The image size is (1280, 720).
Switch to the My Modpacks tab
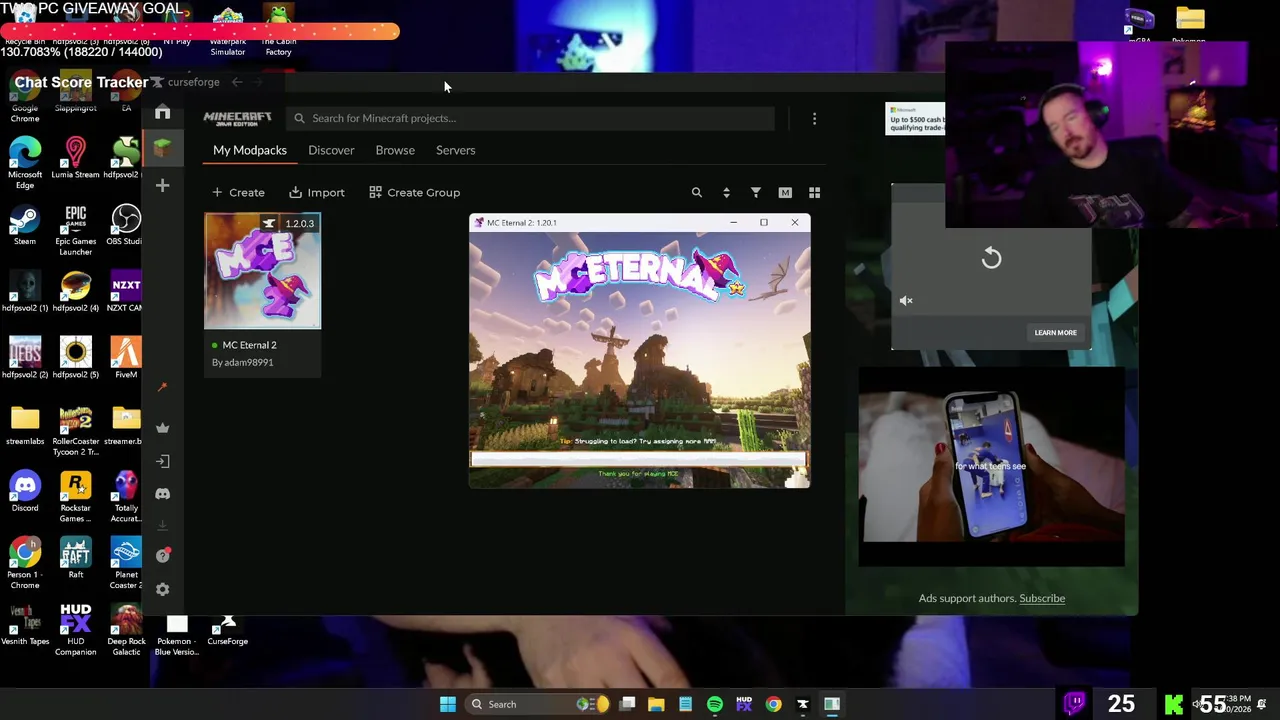tap(250, 150)
